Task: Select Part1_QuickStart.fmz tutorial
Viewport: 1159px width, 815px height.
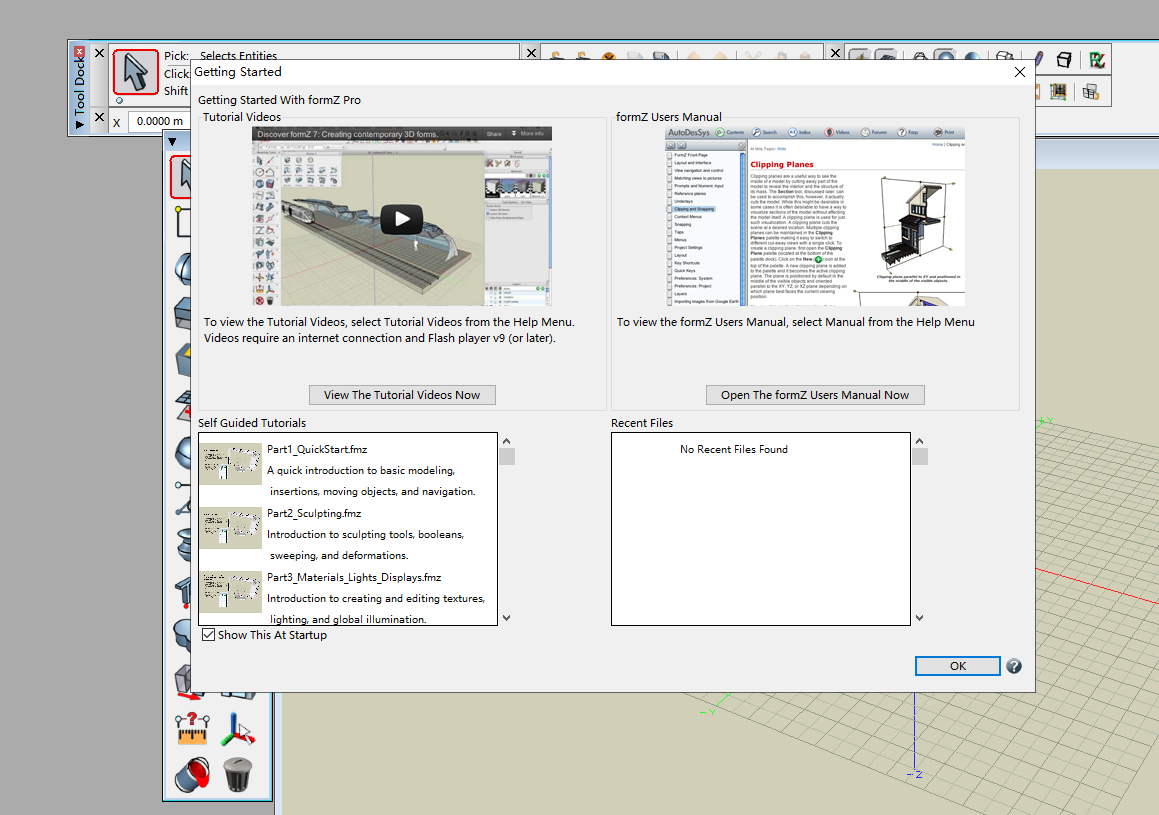Action: (x=317, y=449)
